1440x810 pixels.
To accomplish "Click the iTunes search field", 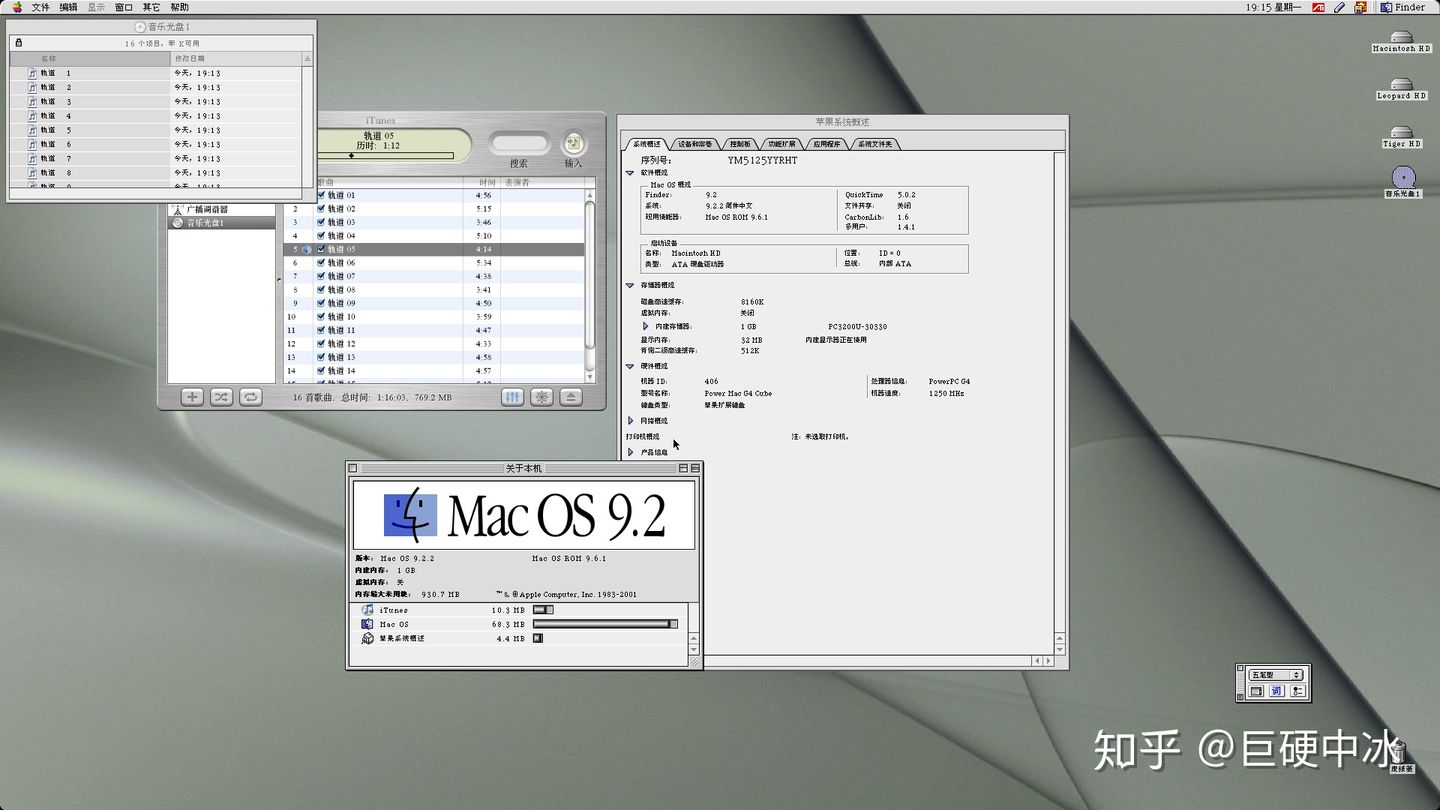I will [x=519, y=144].
